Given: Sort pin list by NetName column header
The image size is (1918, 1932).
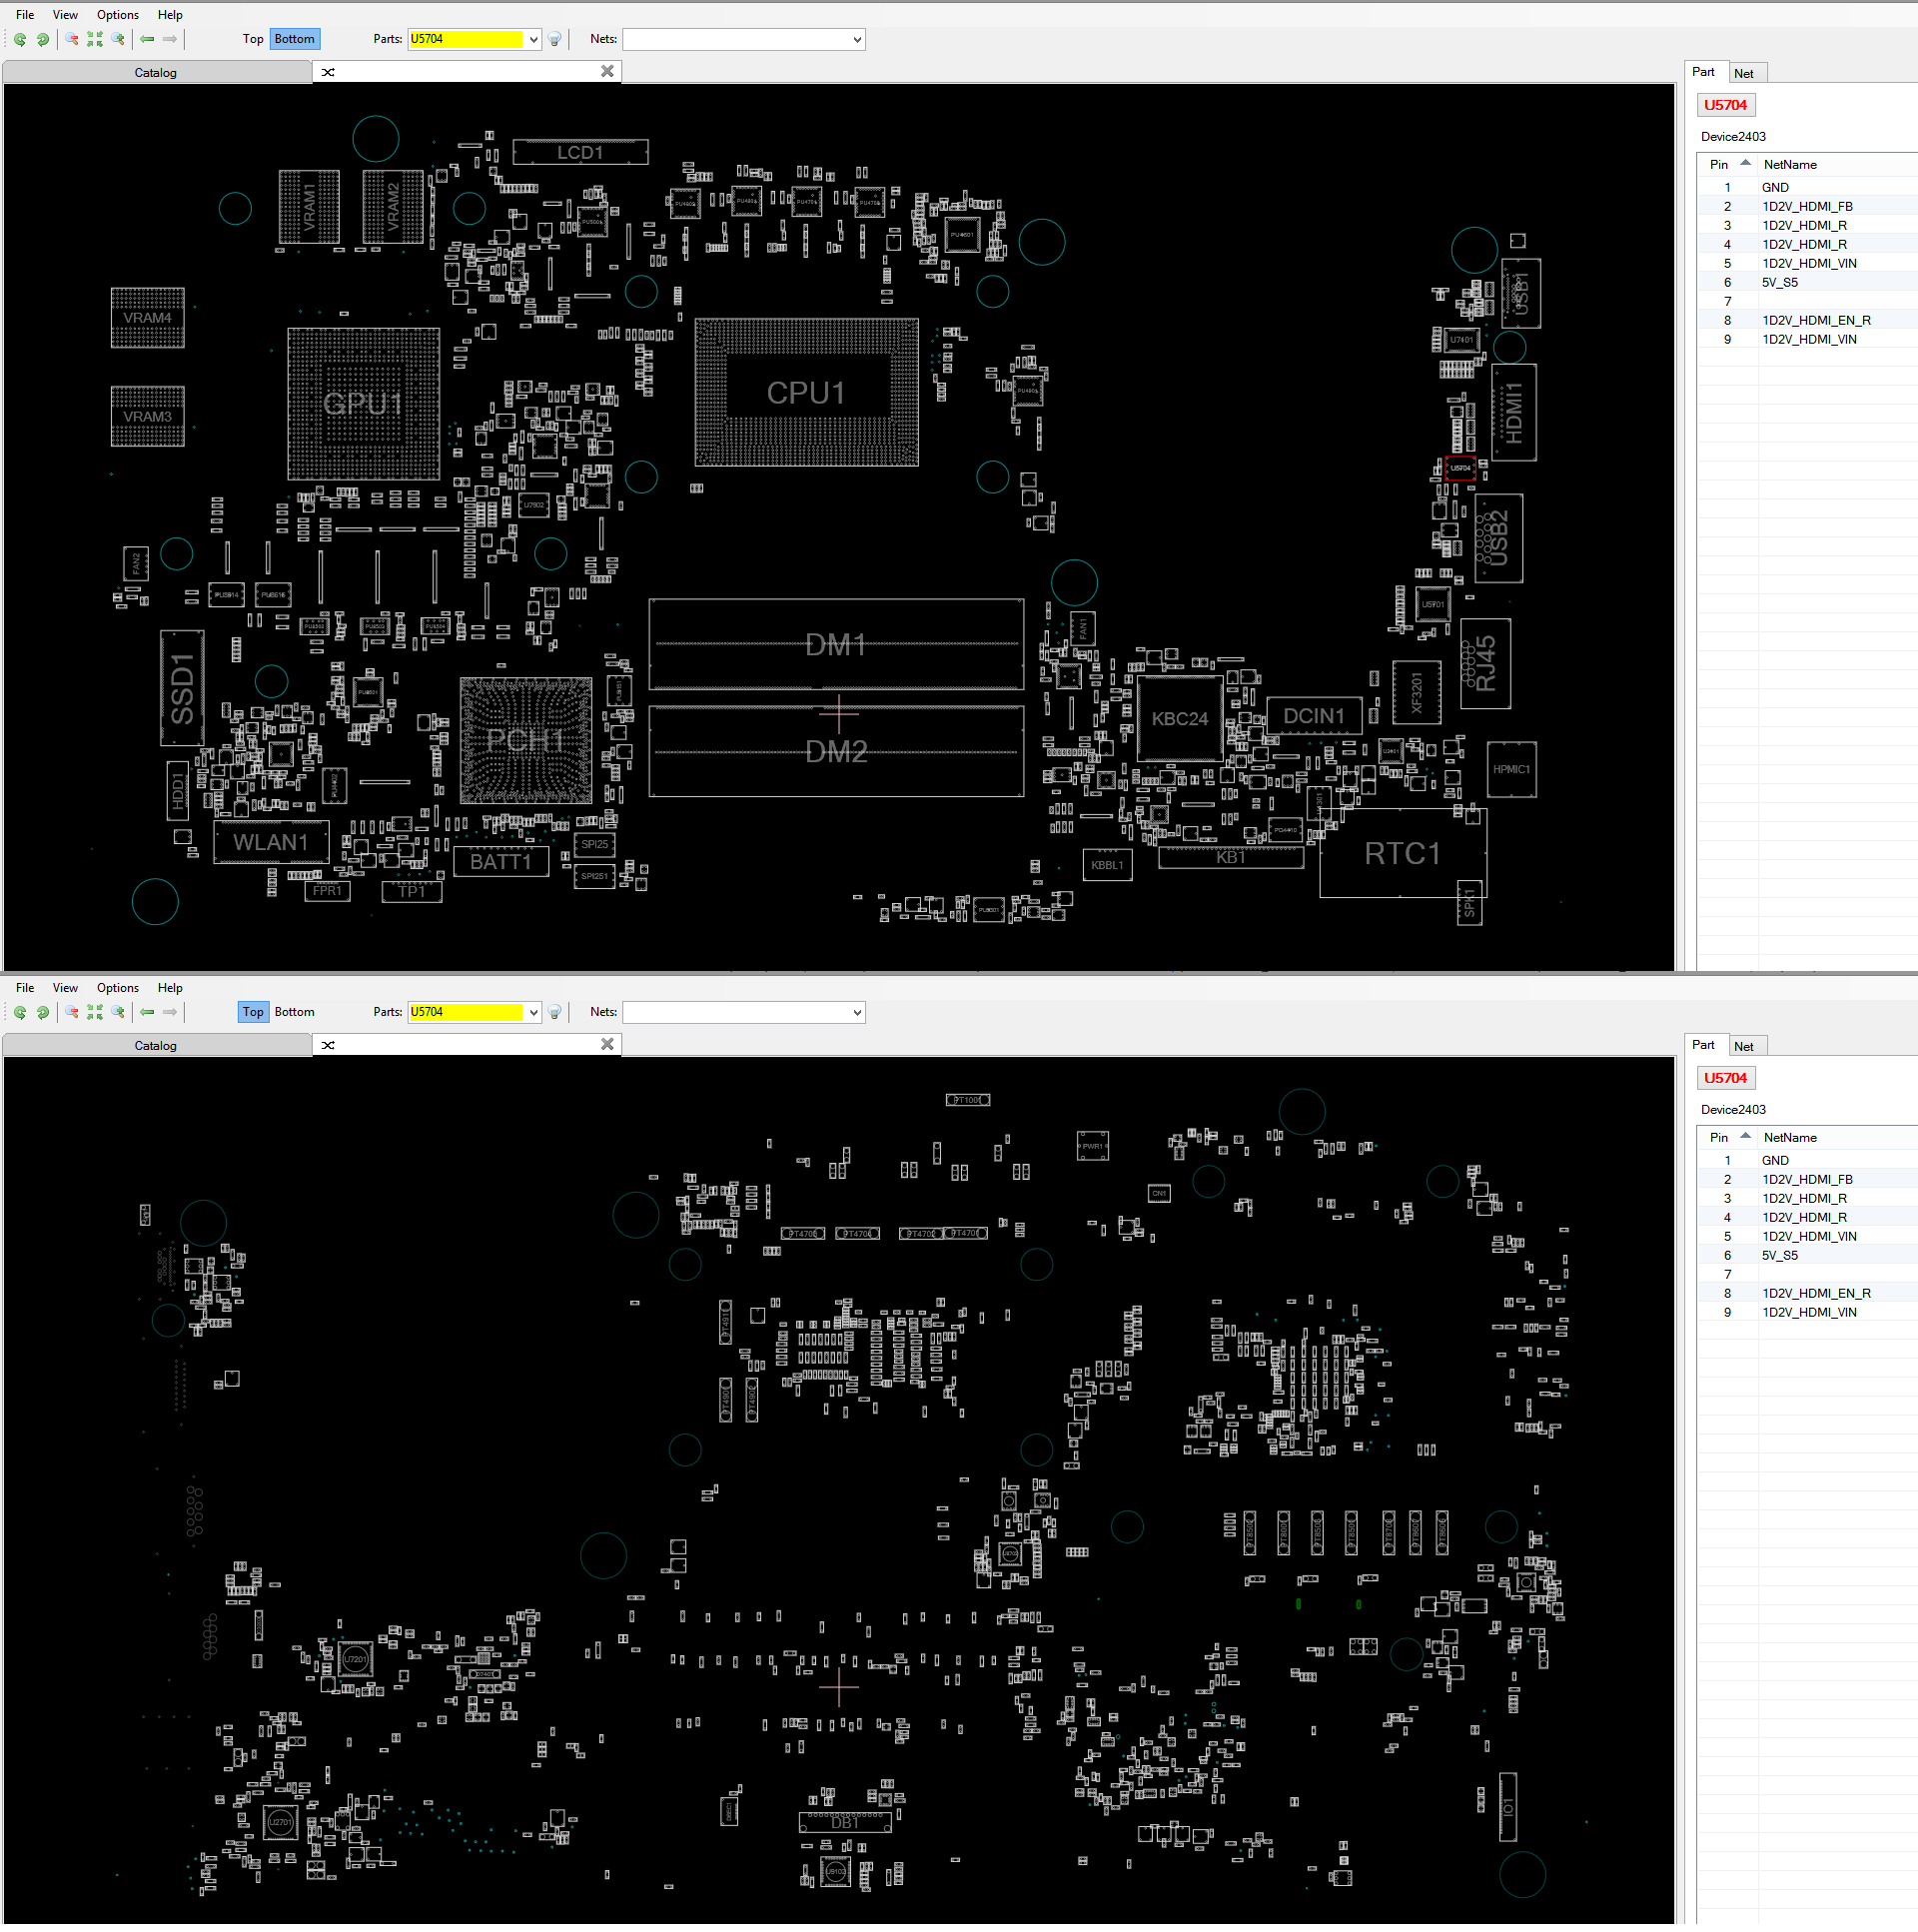Looking at the screenshot, I should [1790, 164].
